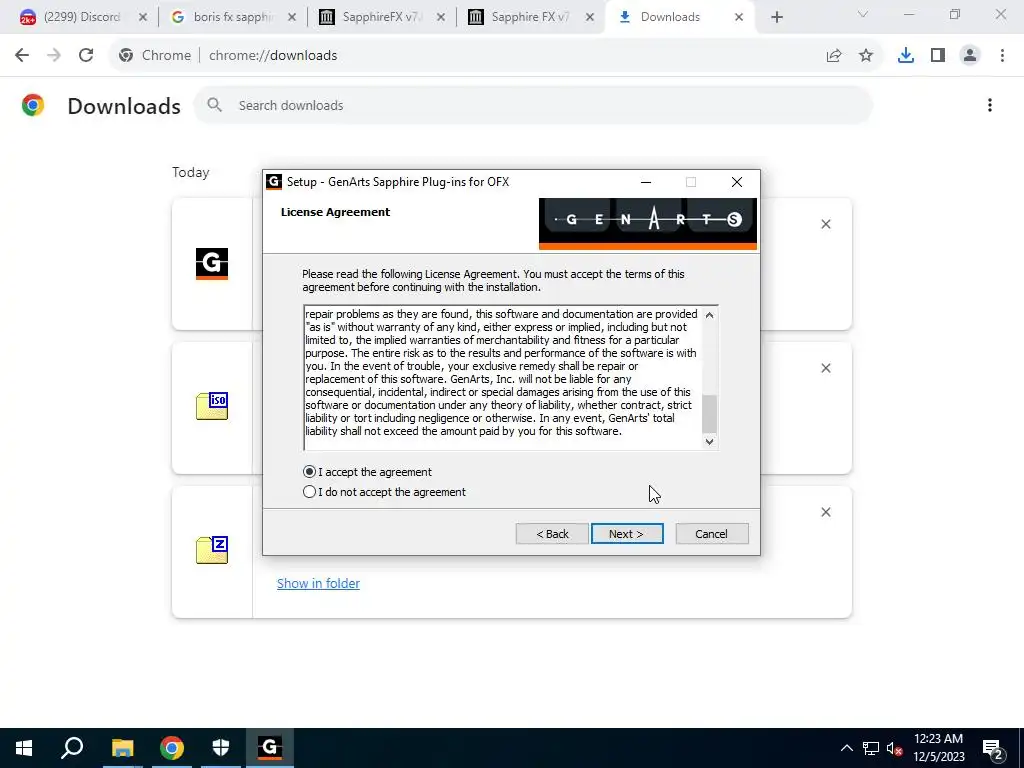Select 'I do not accept the agreement' option
The height and width of the screenshot is (768, 1024).
(310, 492)
